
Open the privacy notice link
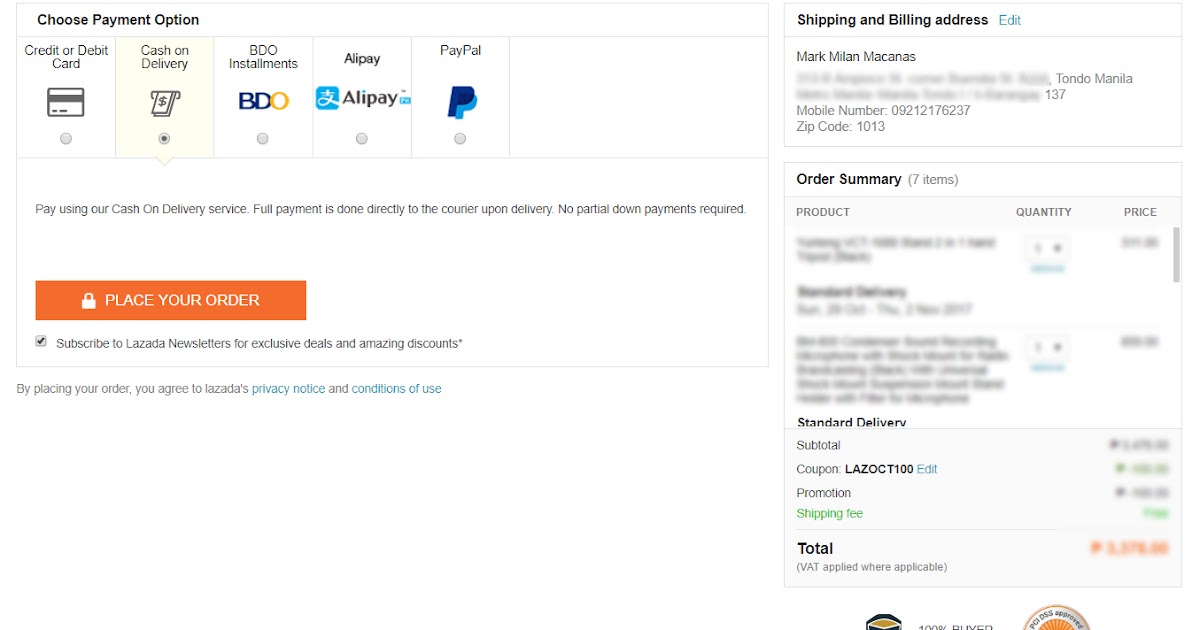coord(289,388)
